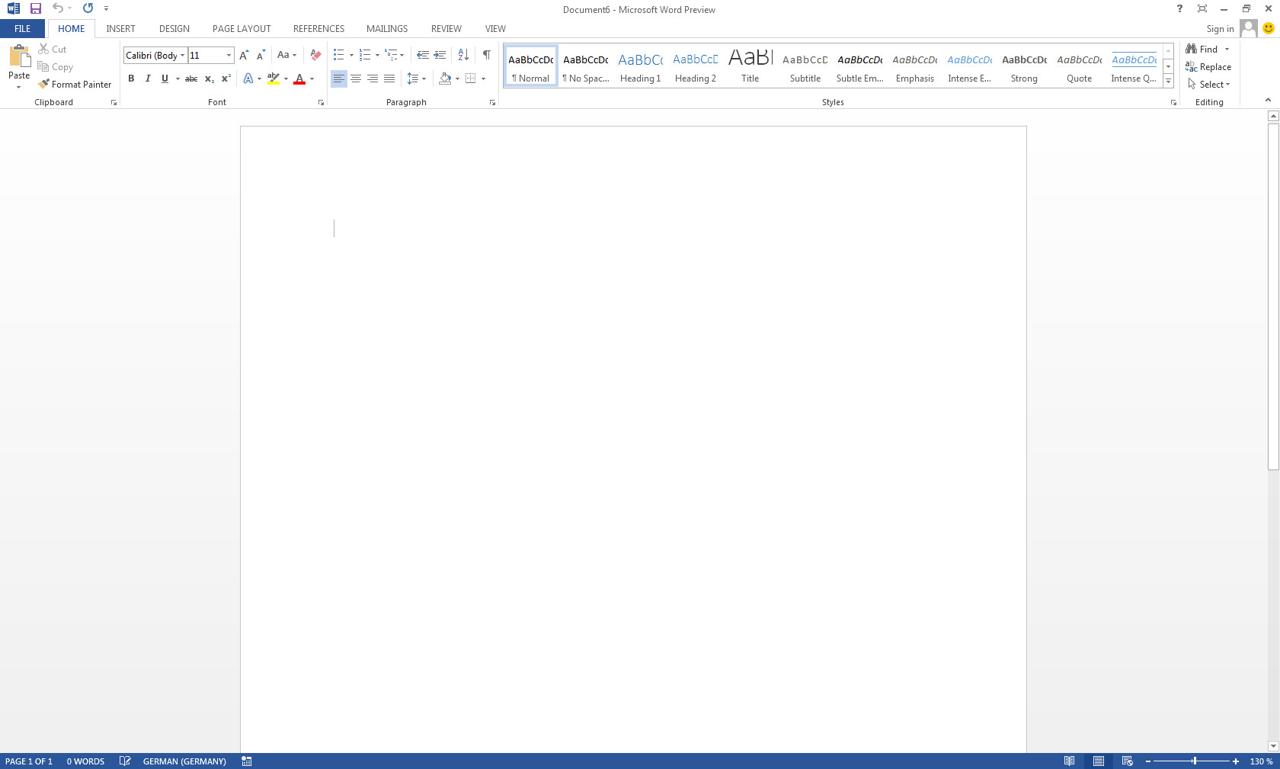This screenshot has height=769, width=1280.
Task: Click the German (Germany) language indicator
Action: point(184,761)
